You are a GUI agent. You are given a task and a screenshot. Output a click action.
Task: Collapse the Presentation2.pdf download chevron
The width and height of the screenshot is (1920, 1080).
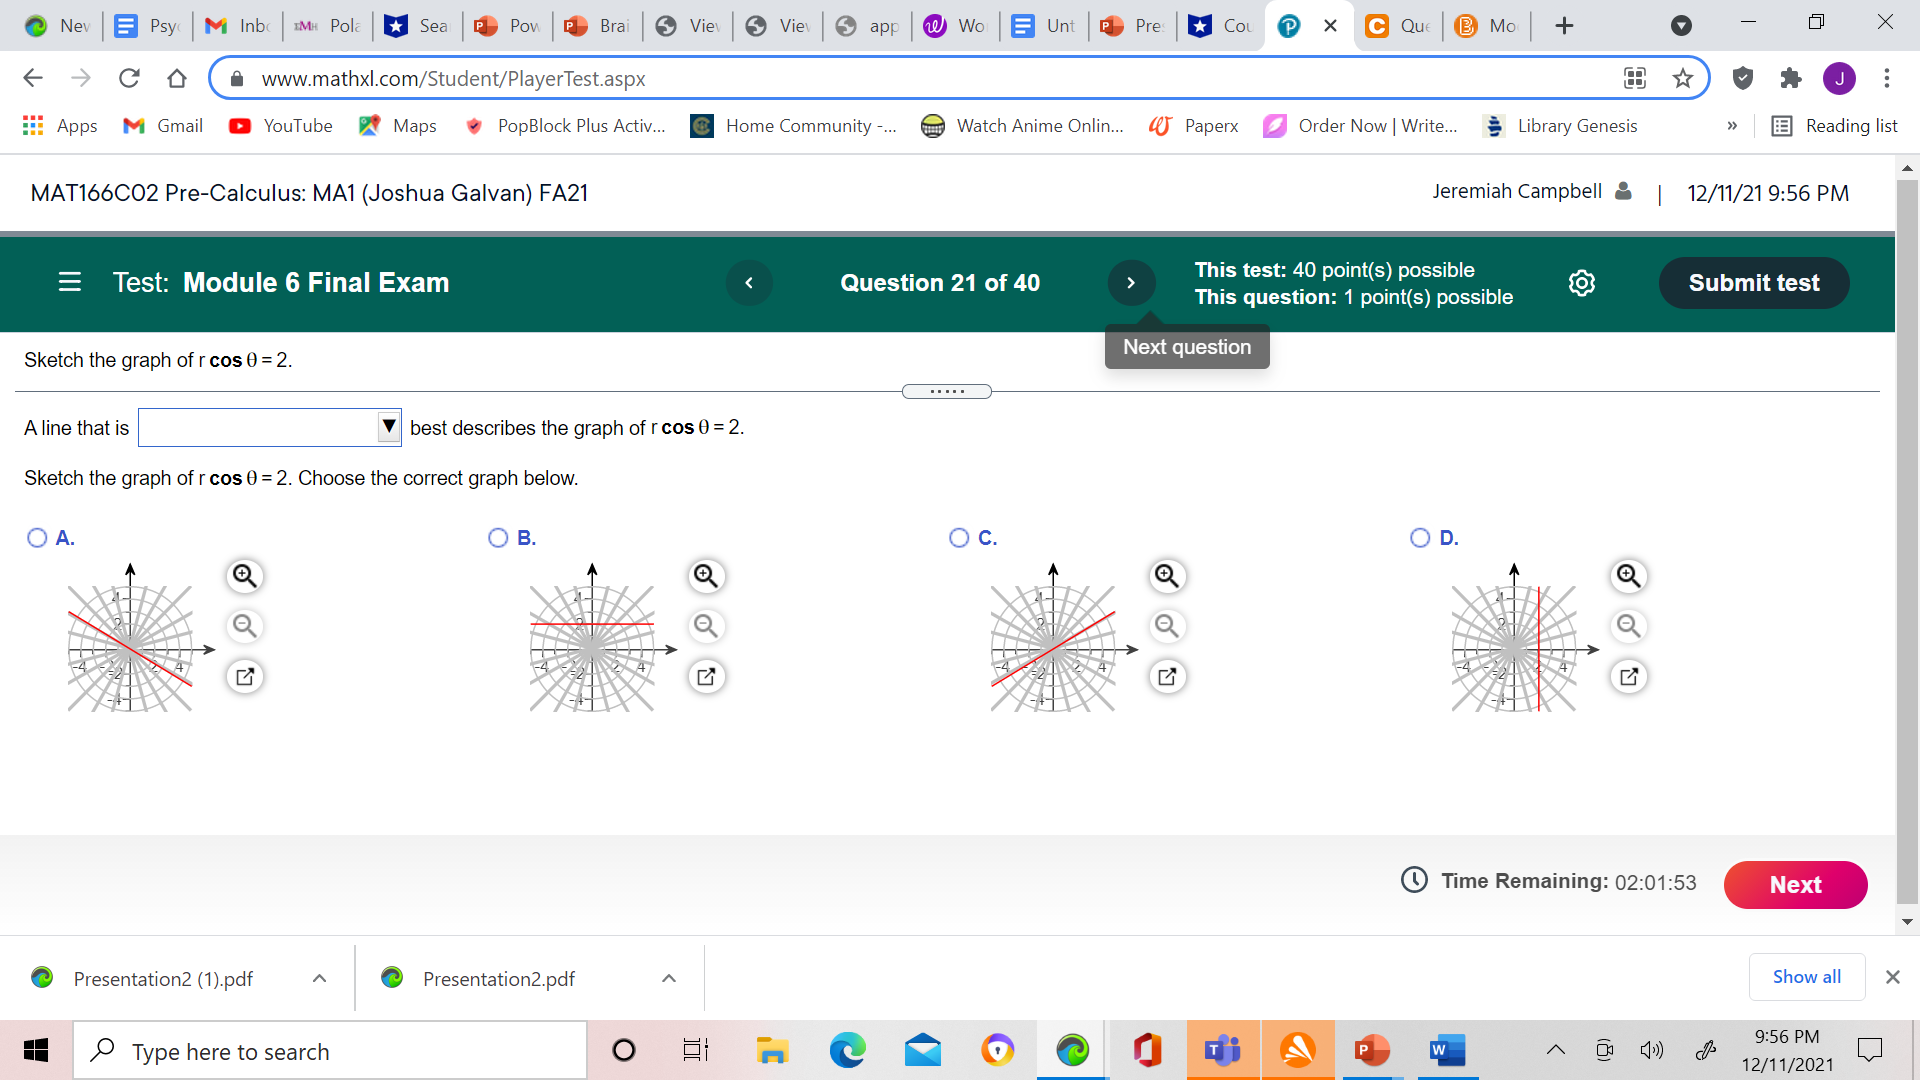tap(668, 978)
